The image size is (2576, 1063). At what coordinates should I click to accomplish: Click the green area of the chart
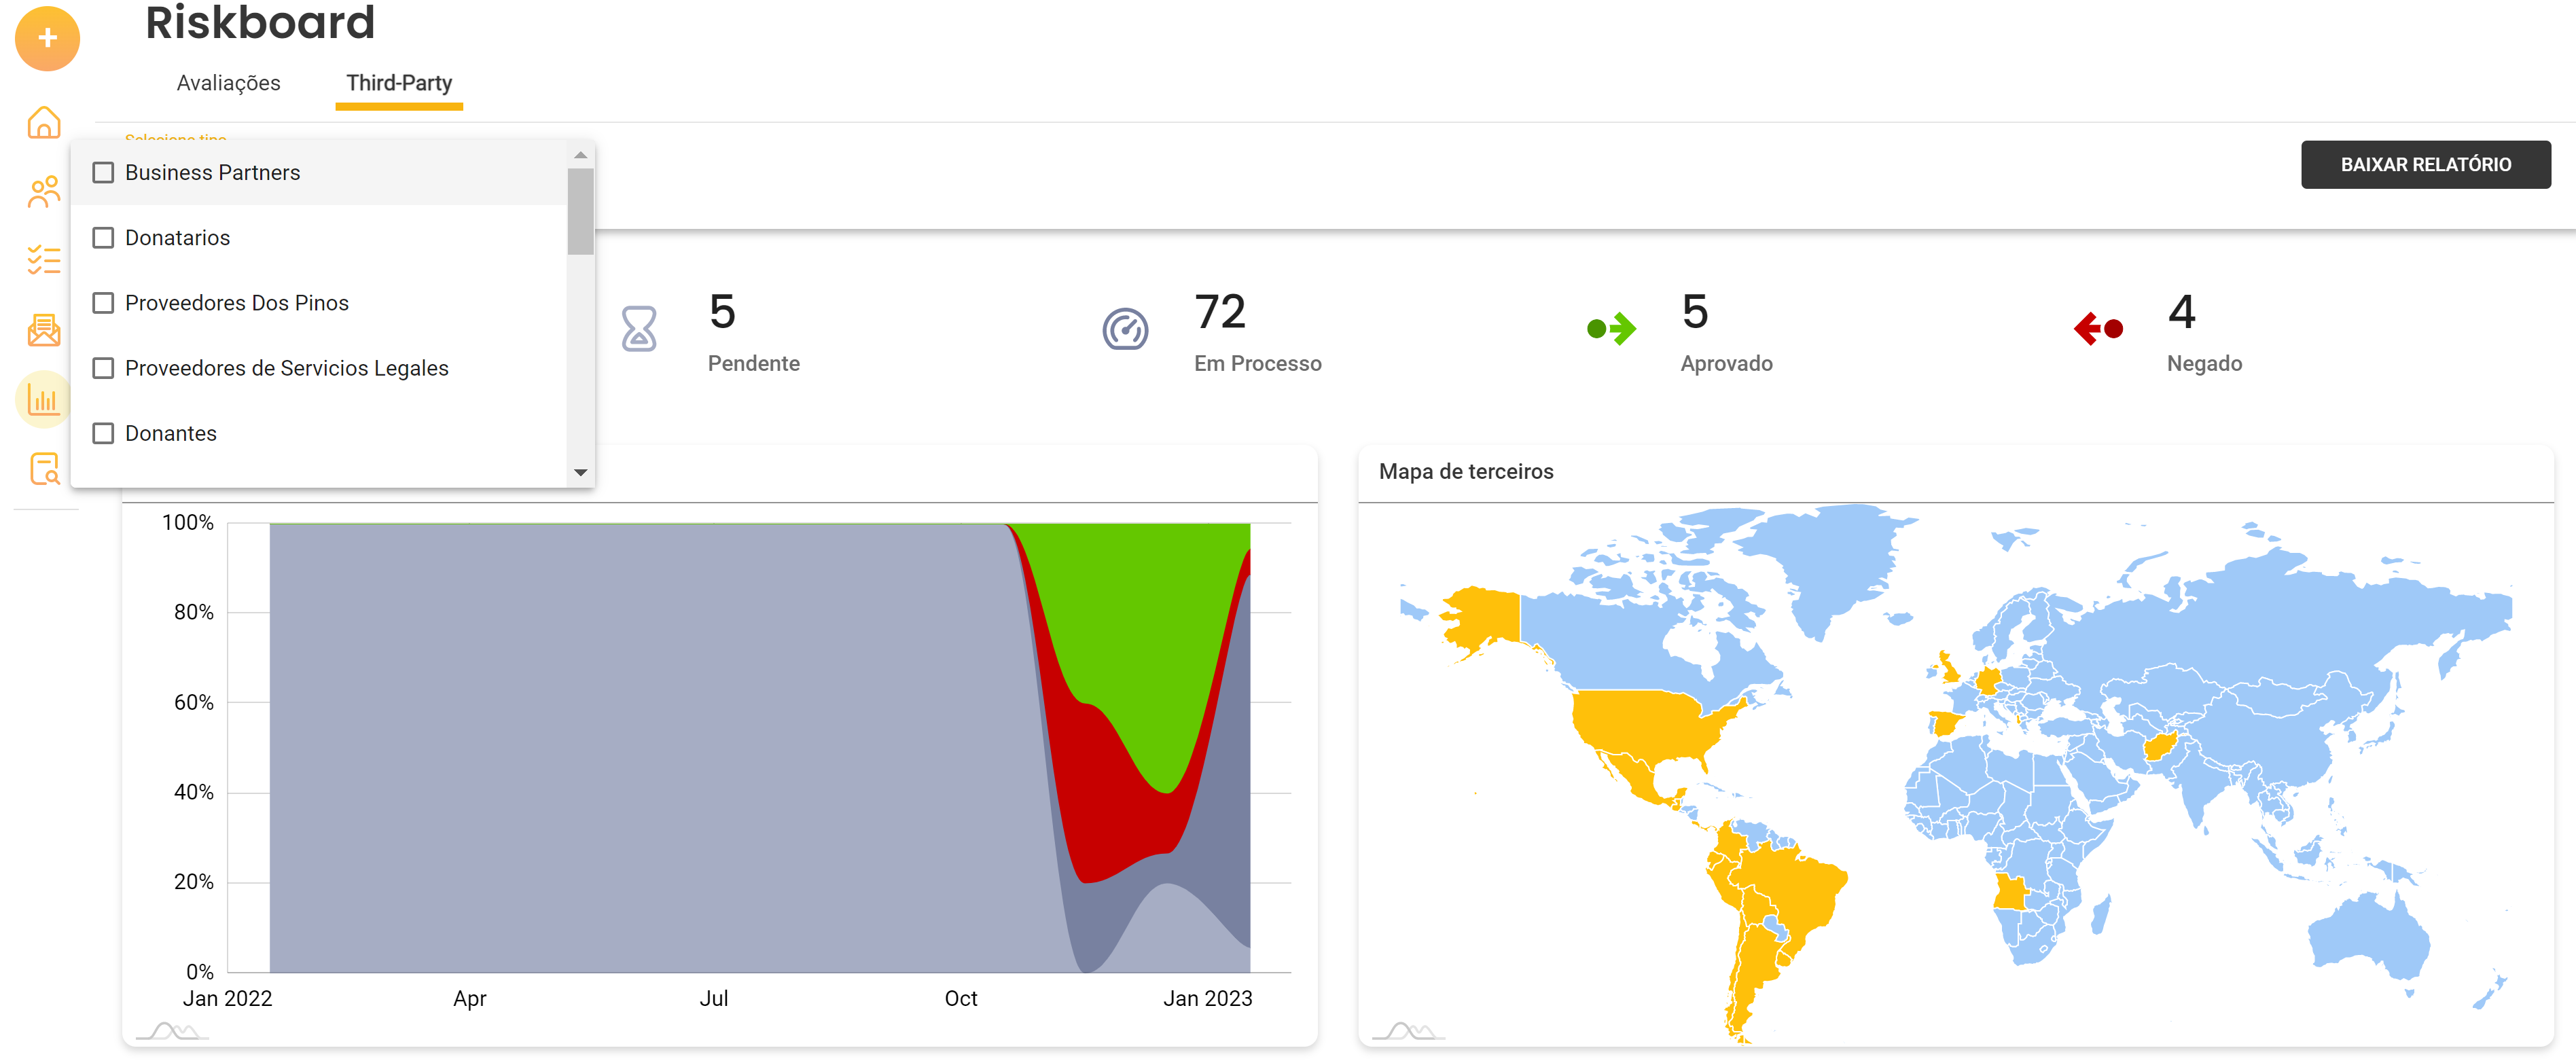click(x=1150, y=620)
